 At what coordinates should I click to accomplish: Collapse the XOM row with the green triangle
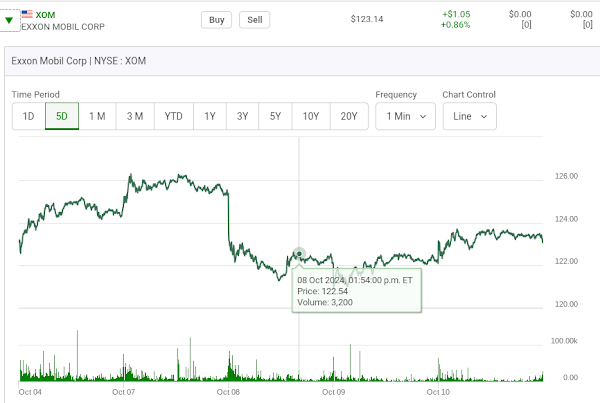tap(9, 21)
